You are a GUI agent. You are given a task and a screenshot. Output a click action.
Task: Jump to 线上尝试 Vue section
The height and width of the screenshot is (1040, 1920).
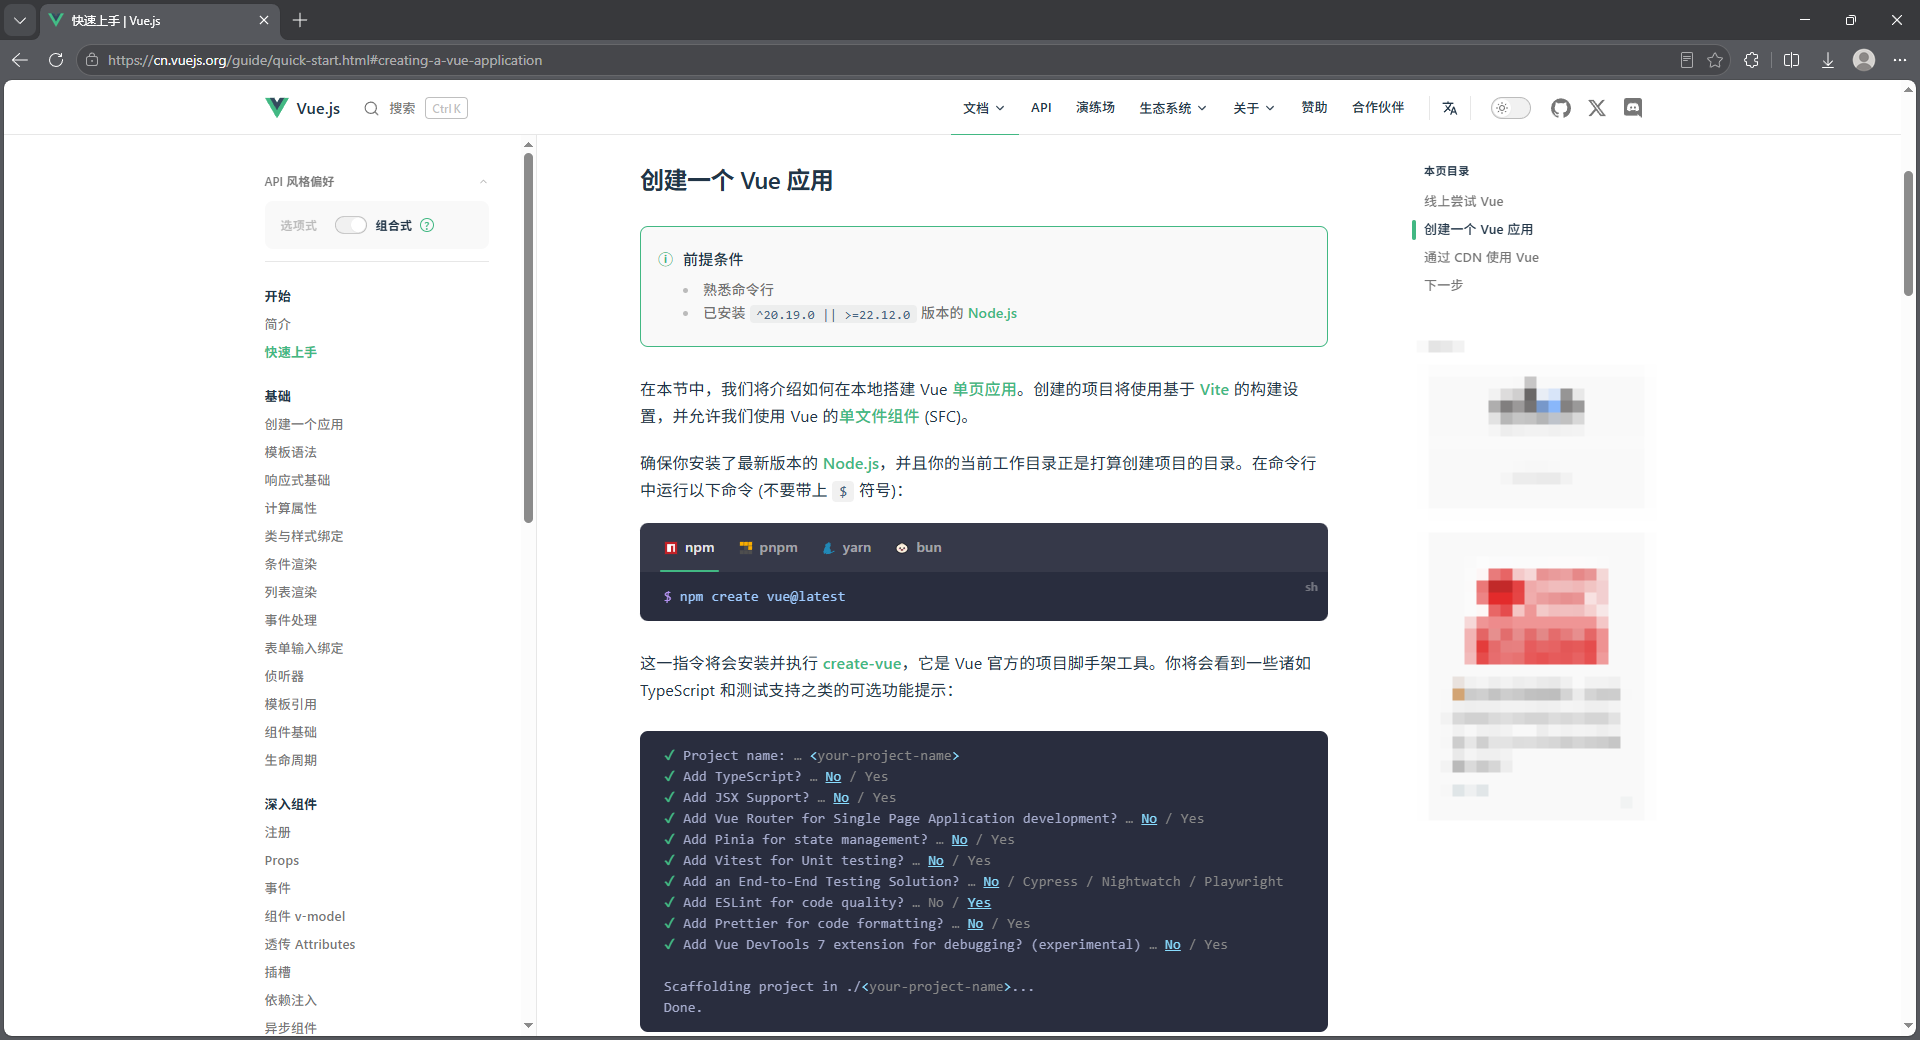pyautogui.click(x=1463, y=201)
